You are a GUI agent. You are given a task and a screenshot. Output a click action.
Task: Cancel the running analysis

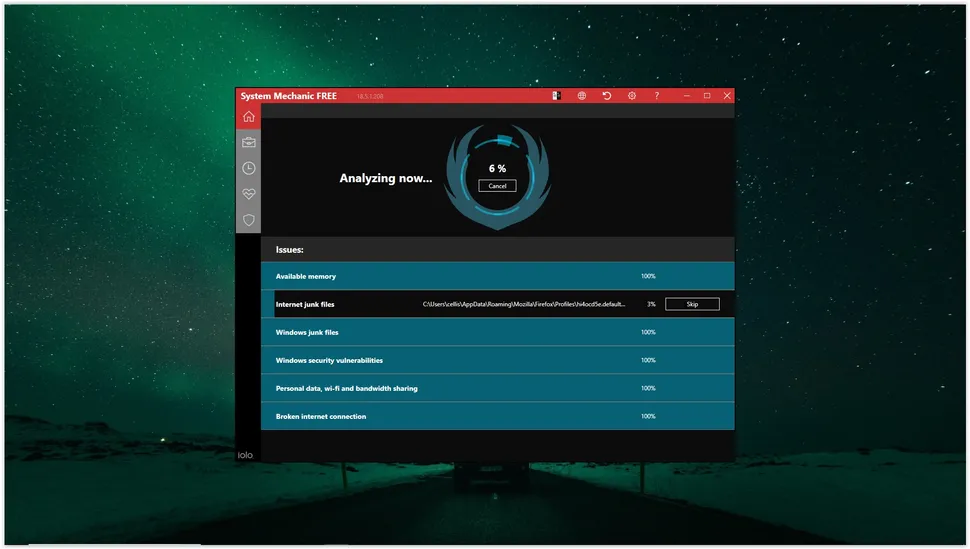click(497, 186)
